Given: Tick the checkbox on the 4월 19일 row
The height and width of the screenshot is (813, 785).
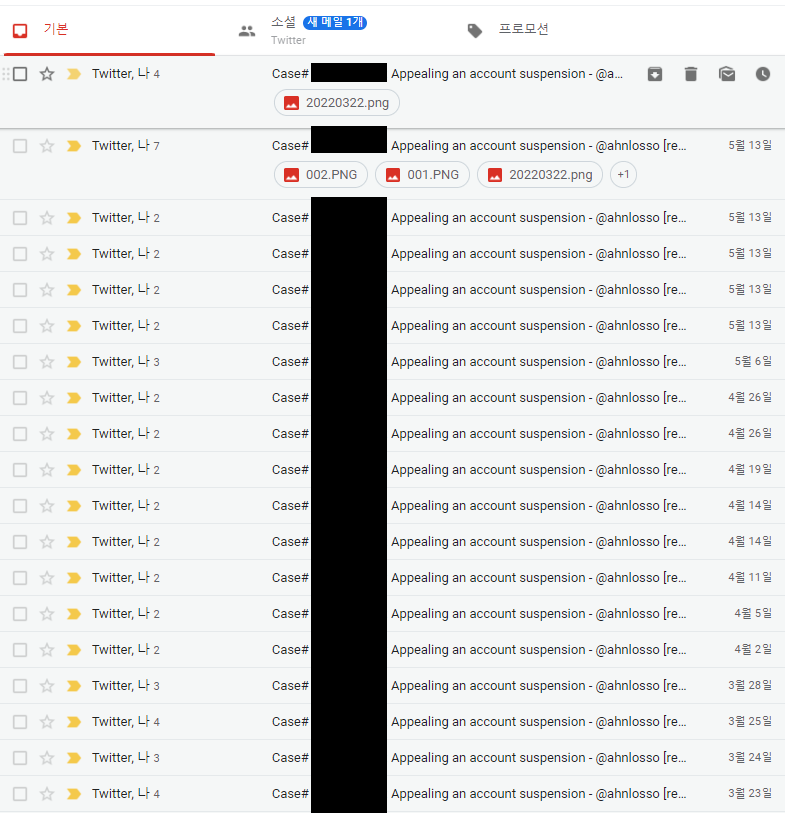Looking at the screenshot, I should click(20, 470).
